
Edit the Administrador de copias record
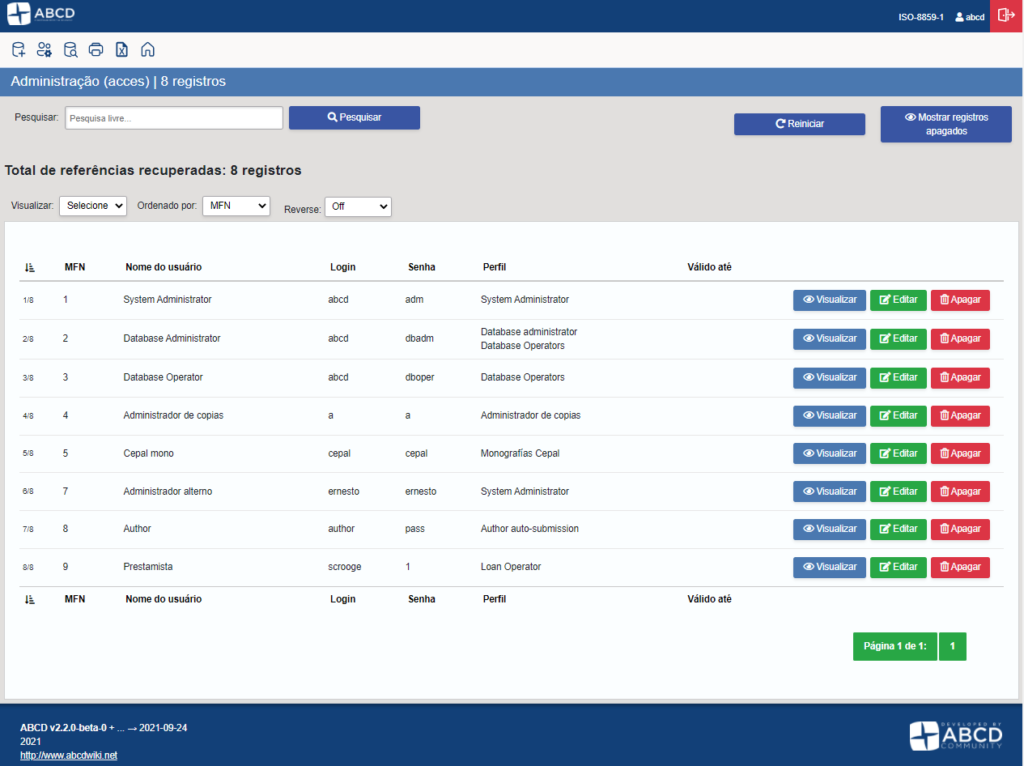coord(898,415)
